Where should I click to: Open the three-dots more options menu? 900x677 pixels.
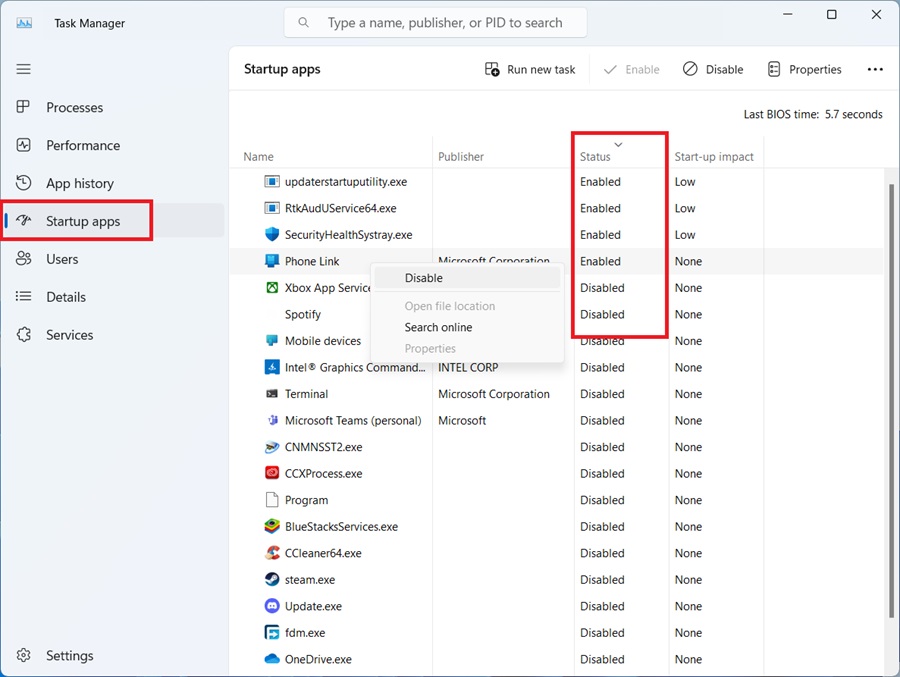click(875, 70)
